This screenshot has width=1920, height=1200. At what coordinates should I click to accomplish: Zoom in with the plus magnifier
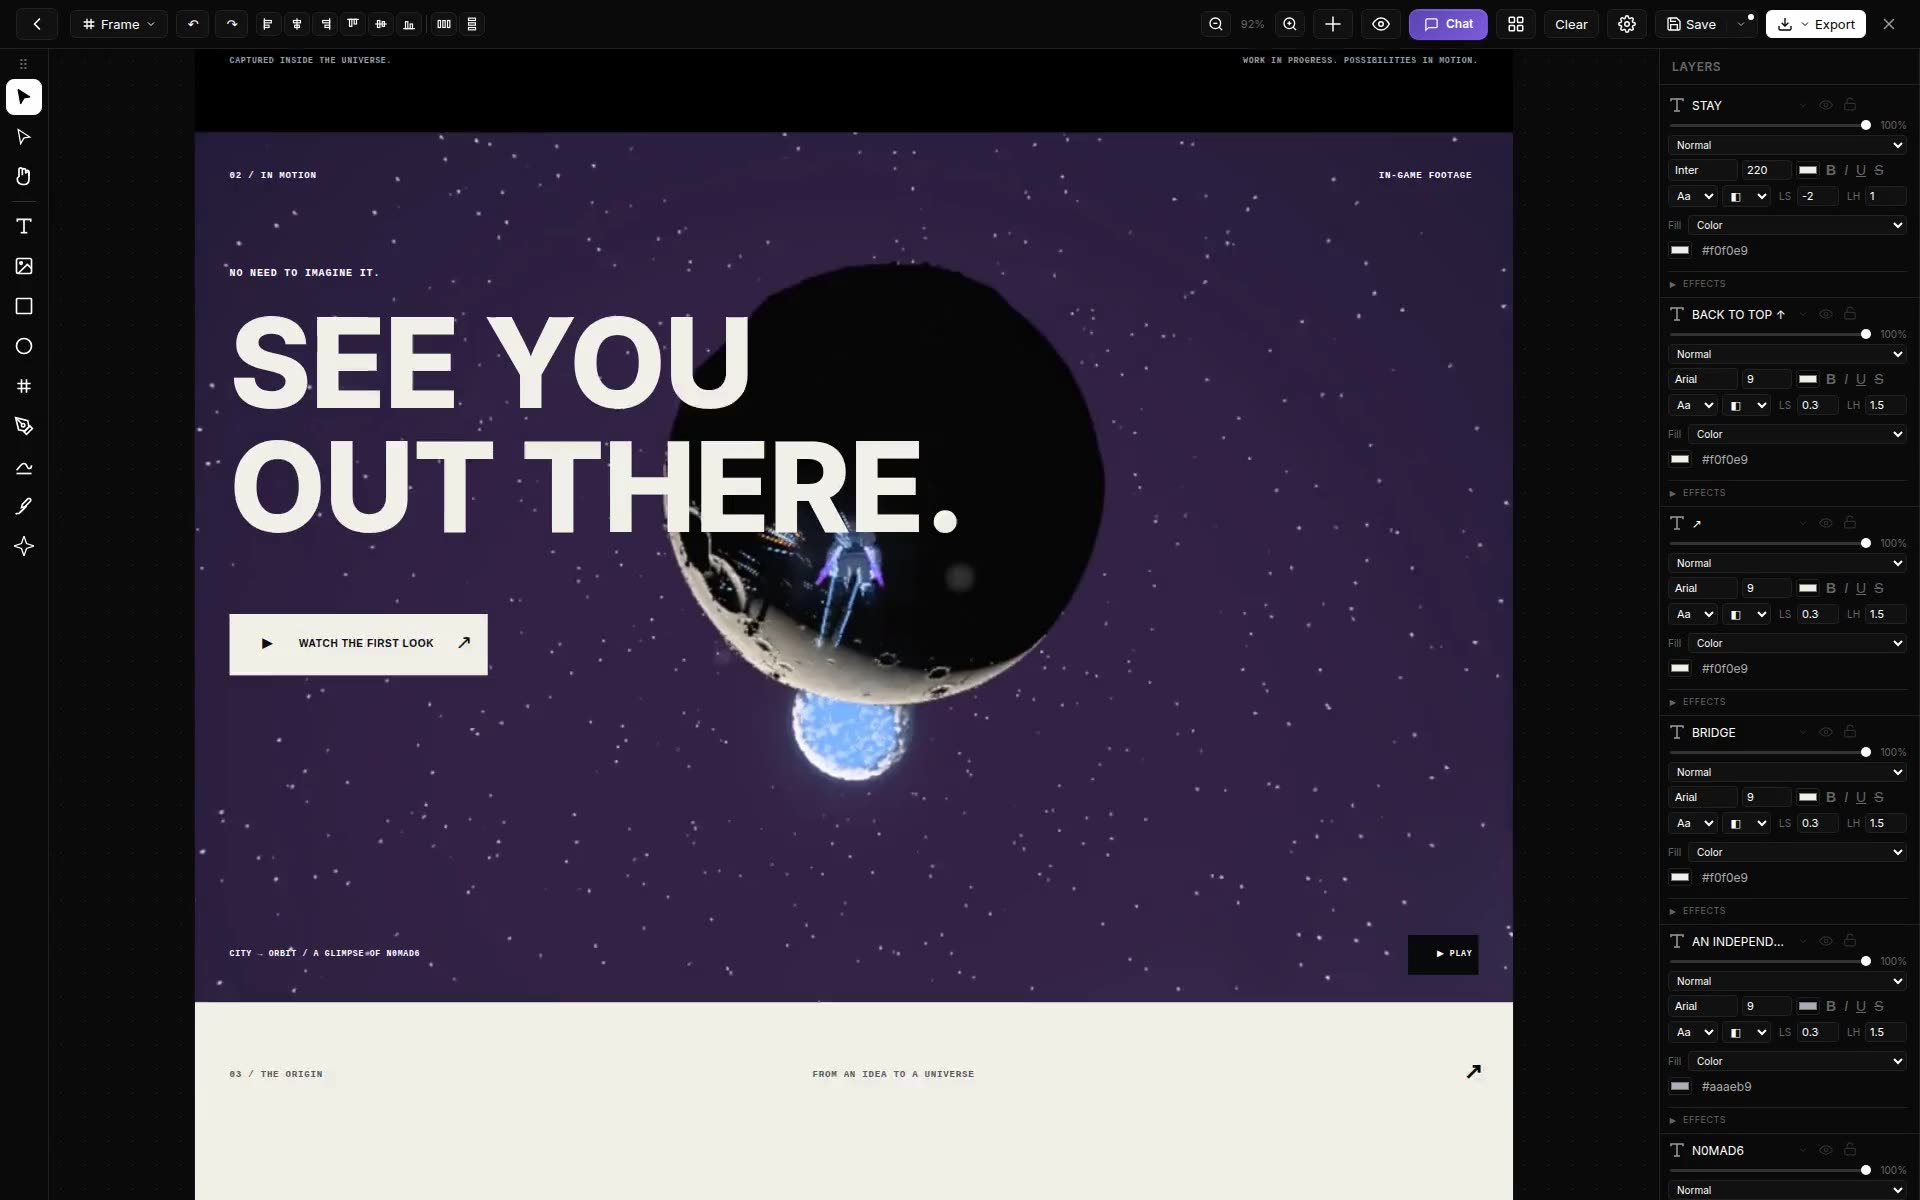1290,24
